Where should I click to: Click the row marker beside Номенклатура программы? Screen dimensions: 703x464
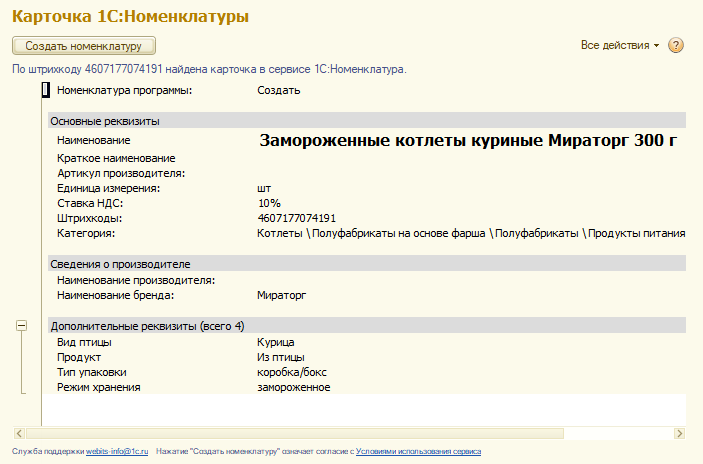(x=45, y=90)
